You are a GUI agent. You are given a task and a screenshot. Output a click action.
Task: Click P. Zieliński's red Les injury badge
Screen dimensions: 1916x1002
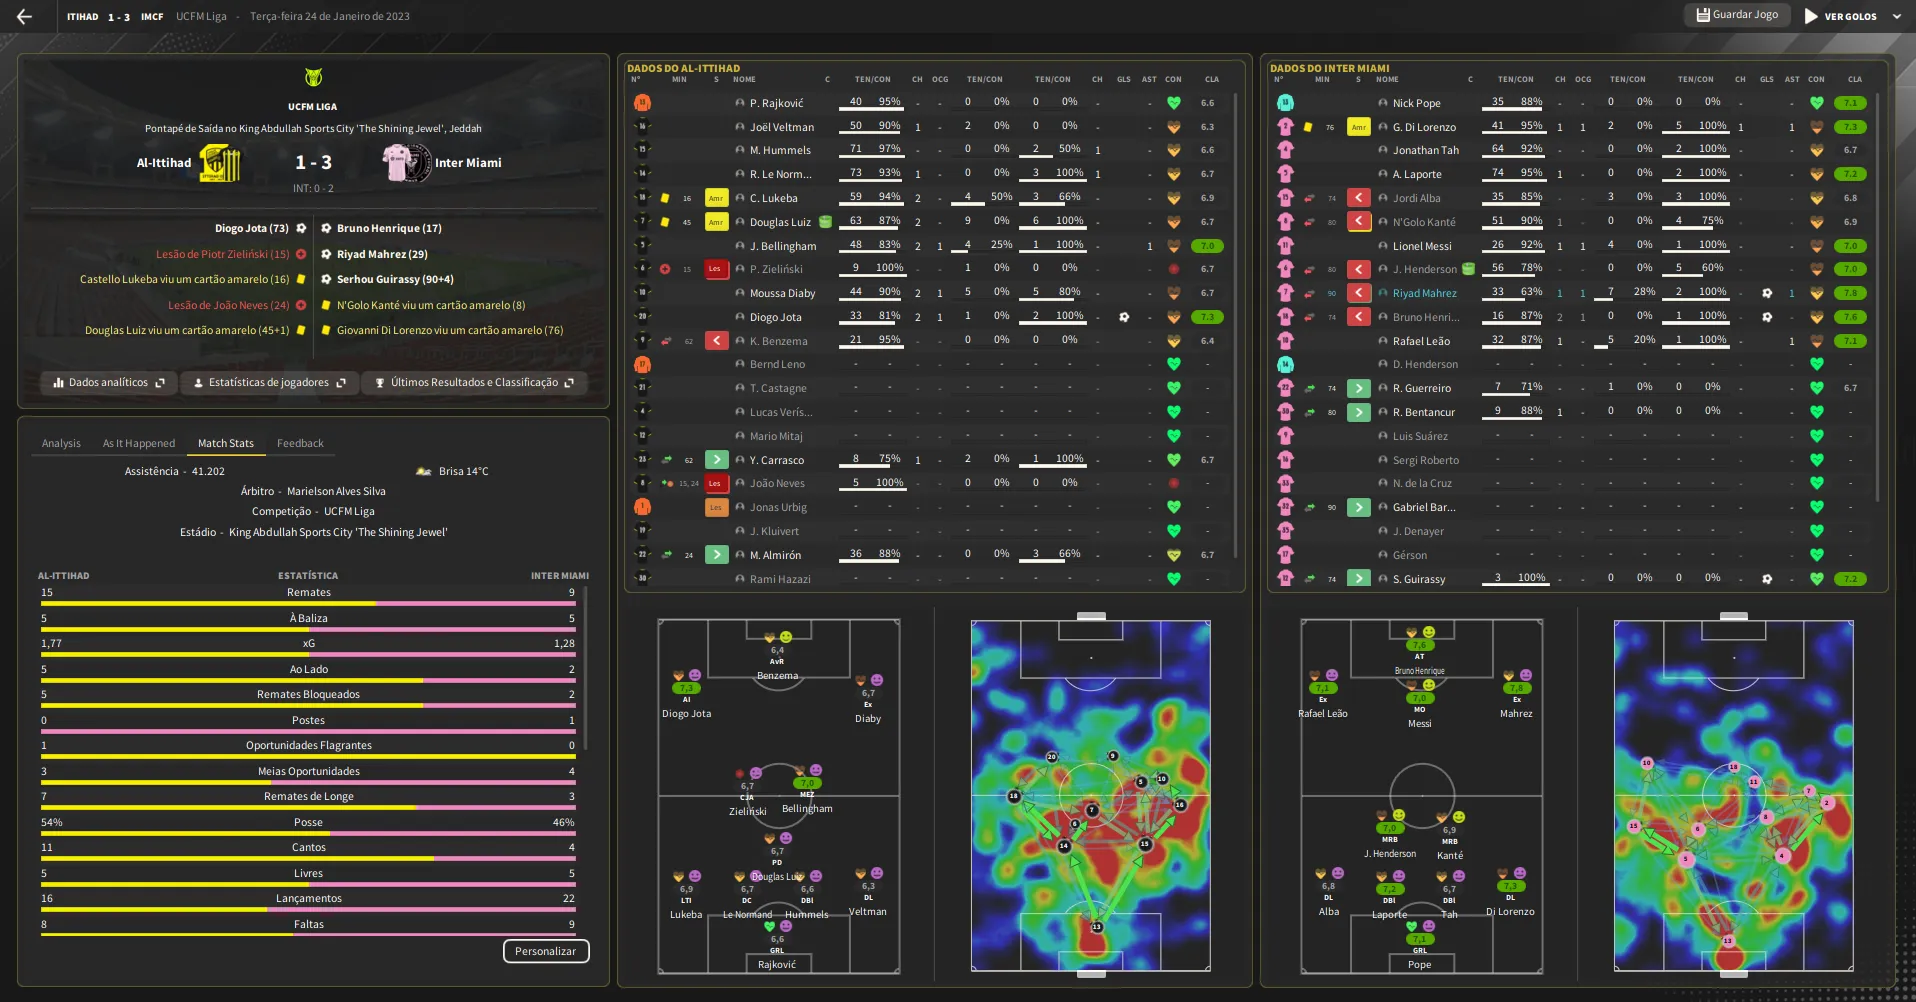pos(716,269)
